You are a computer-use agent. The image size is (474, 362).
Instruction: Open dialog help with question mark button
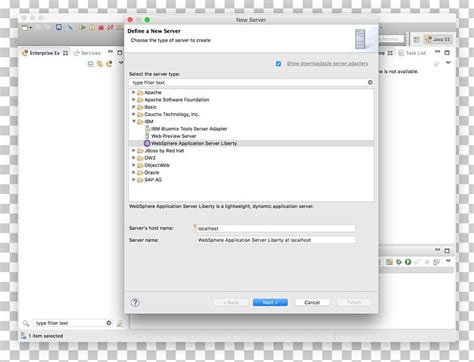pos(135,302)
